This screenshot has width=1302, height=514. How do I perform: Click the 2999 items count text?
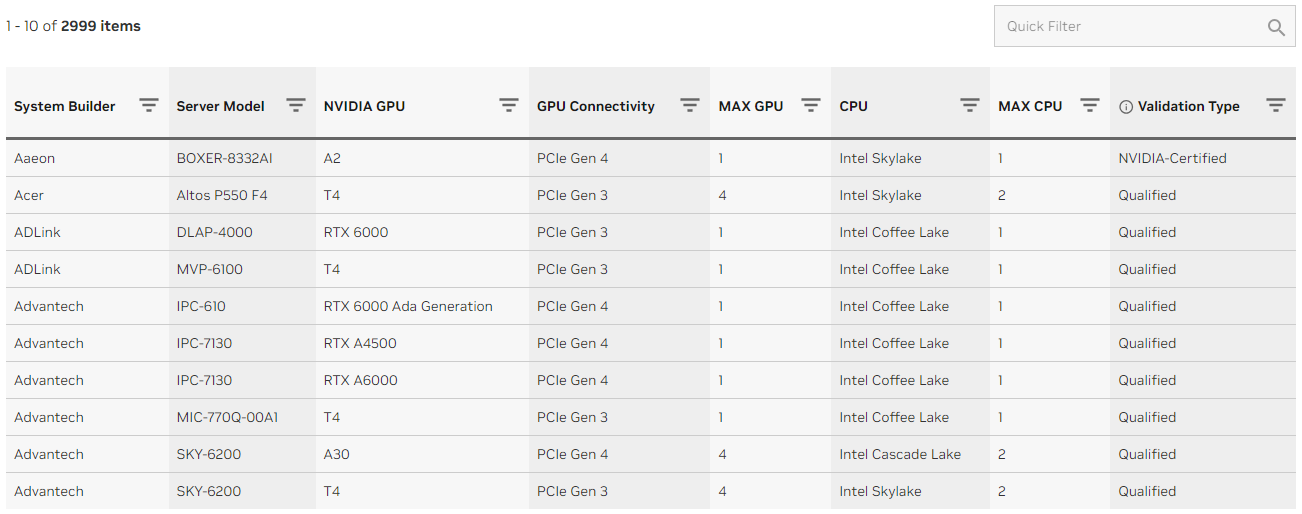[x=101, y=26]
